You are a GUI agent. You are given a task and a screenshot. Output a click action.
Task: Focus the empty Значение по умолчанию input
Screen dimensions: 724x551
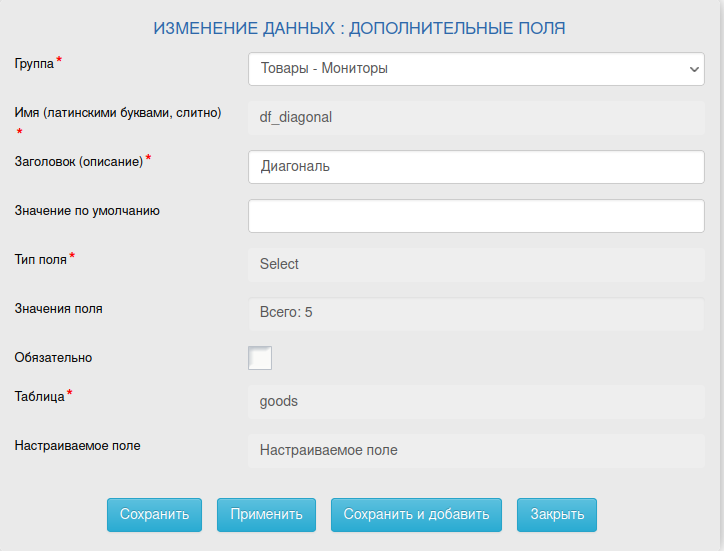click(x=476, y=216)
